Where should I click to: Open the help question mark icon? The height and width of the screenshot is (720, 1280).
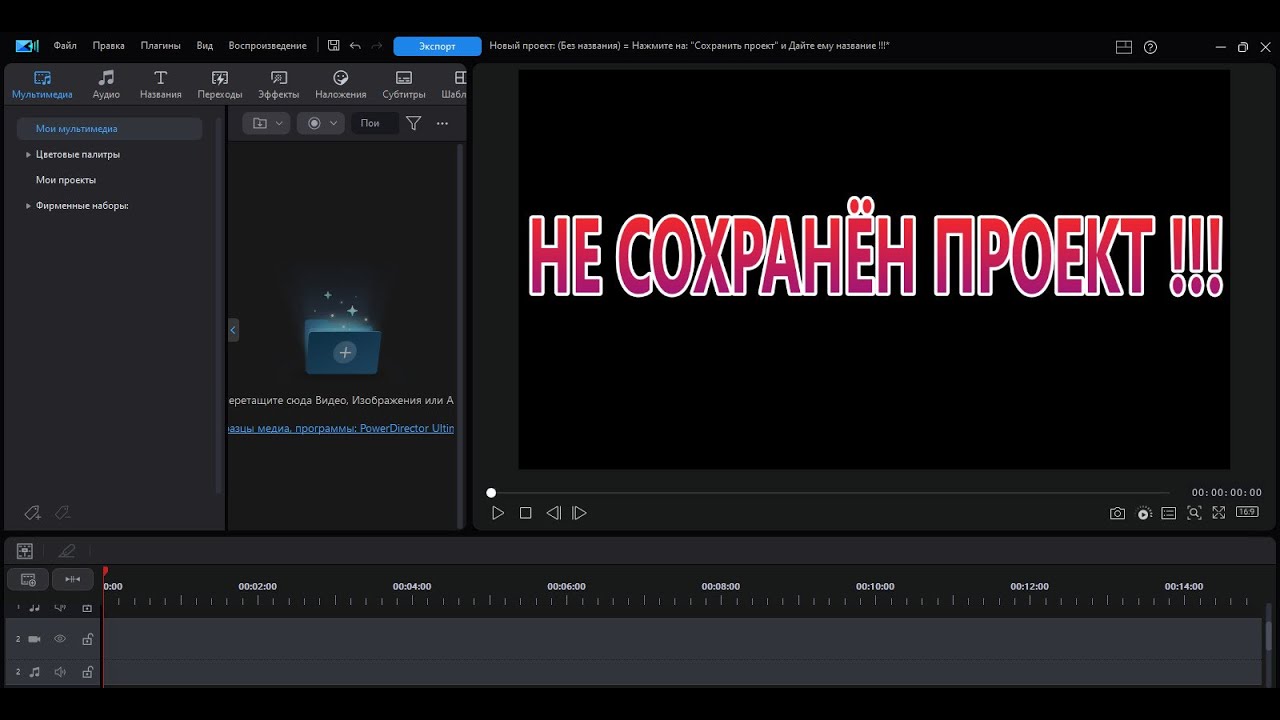coord(1150,47)
